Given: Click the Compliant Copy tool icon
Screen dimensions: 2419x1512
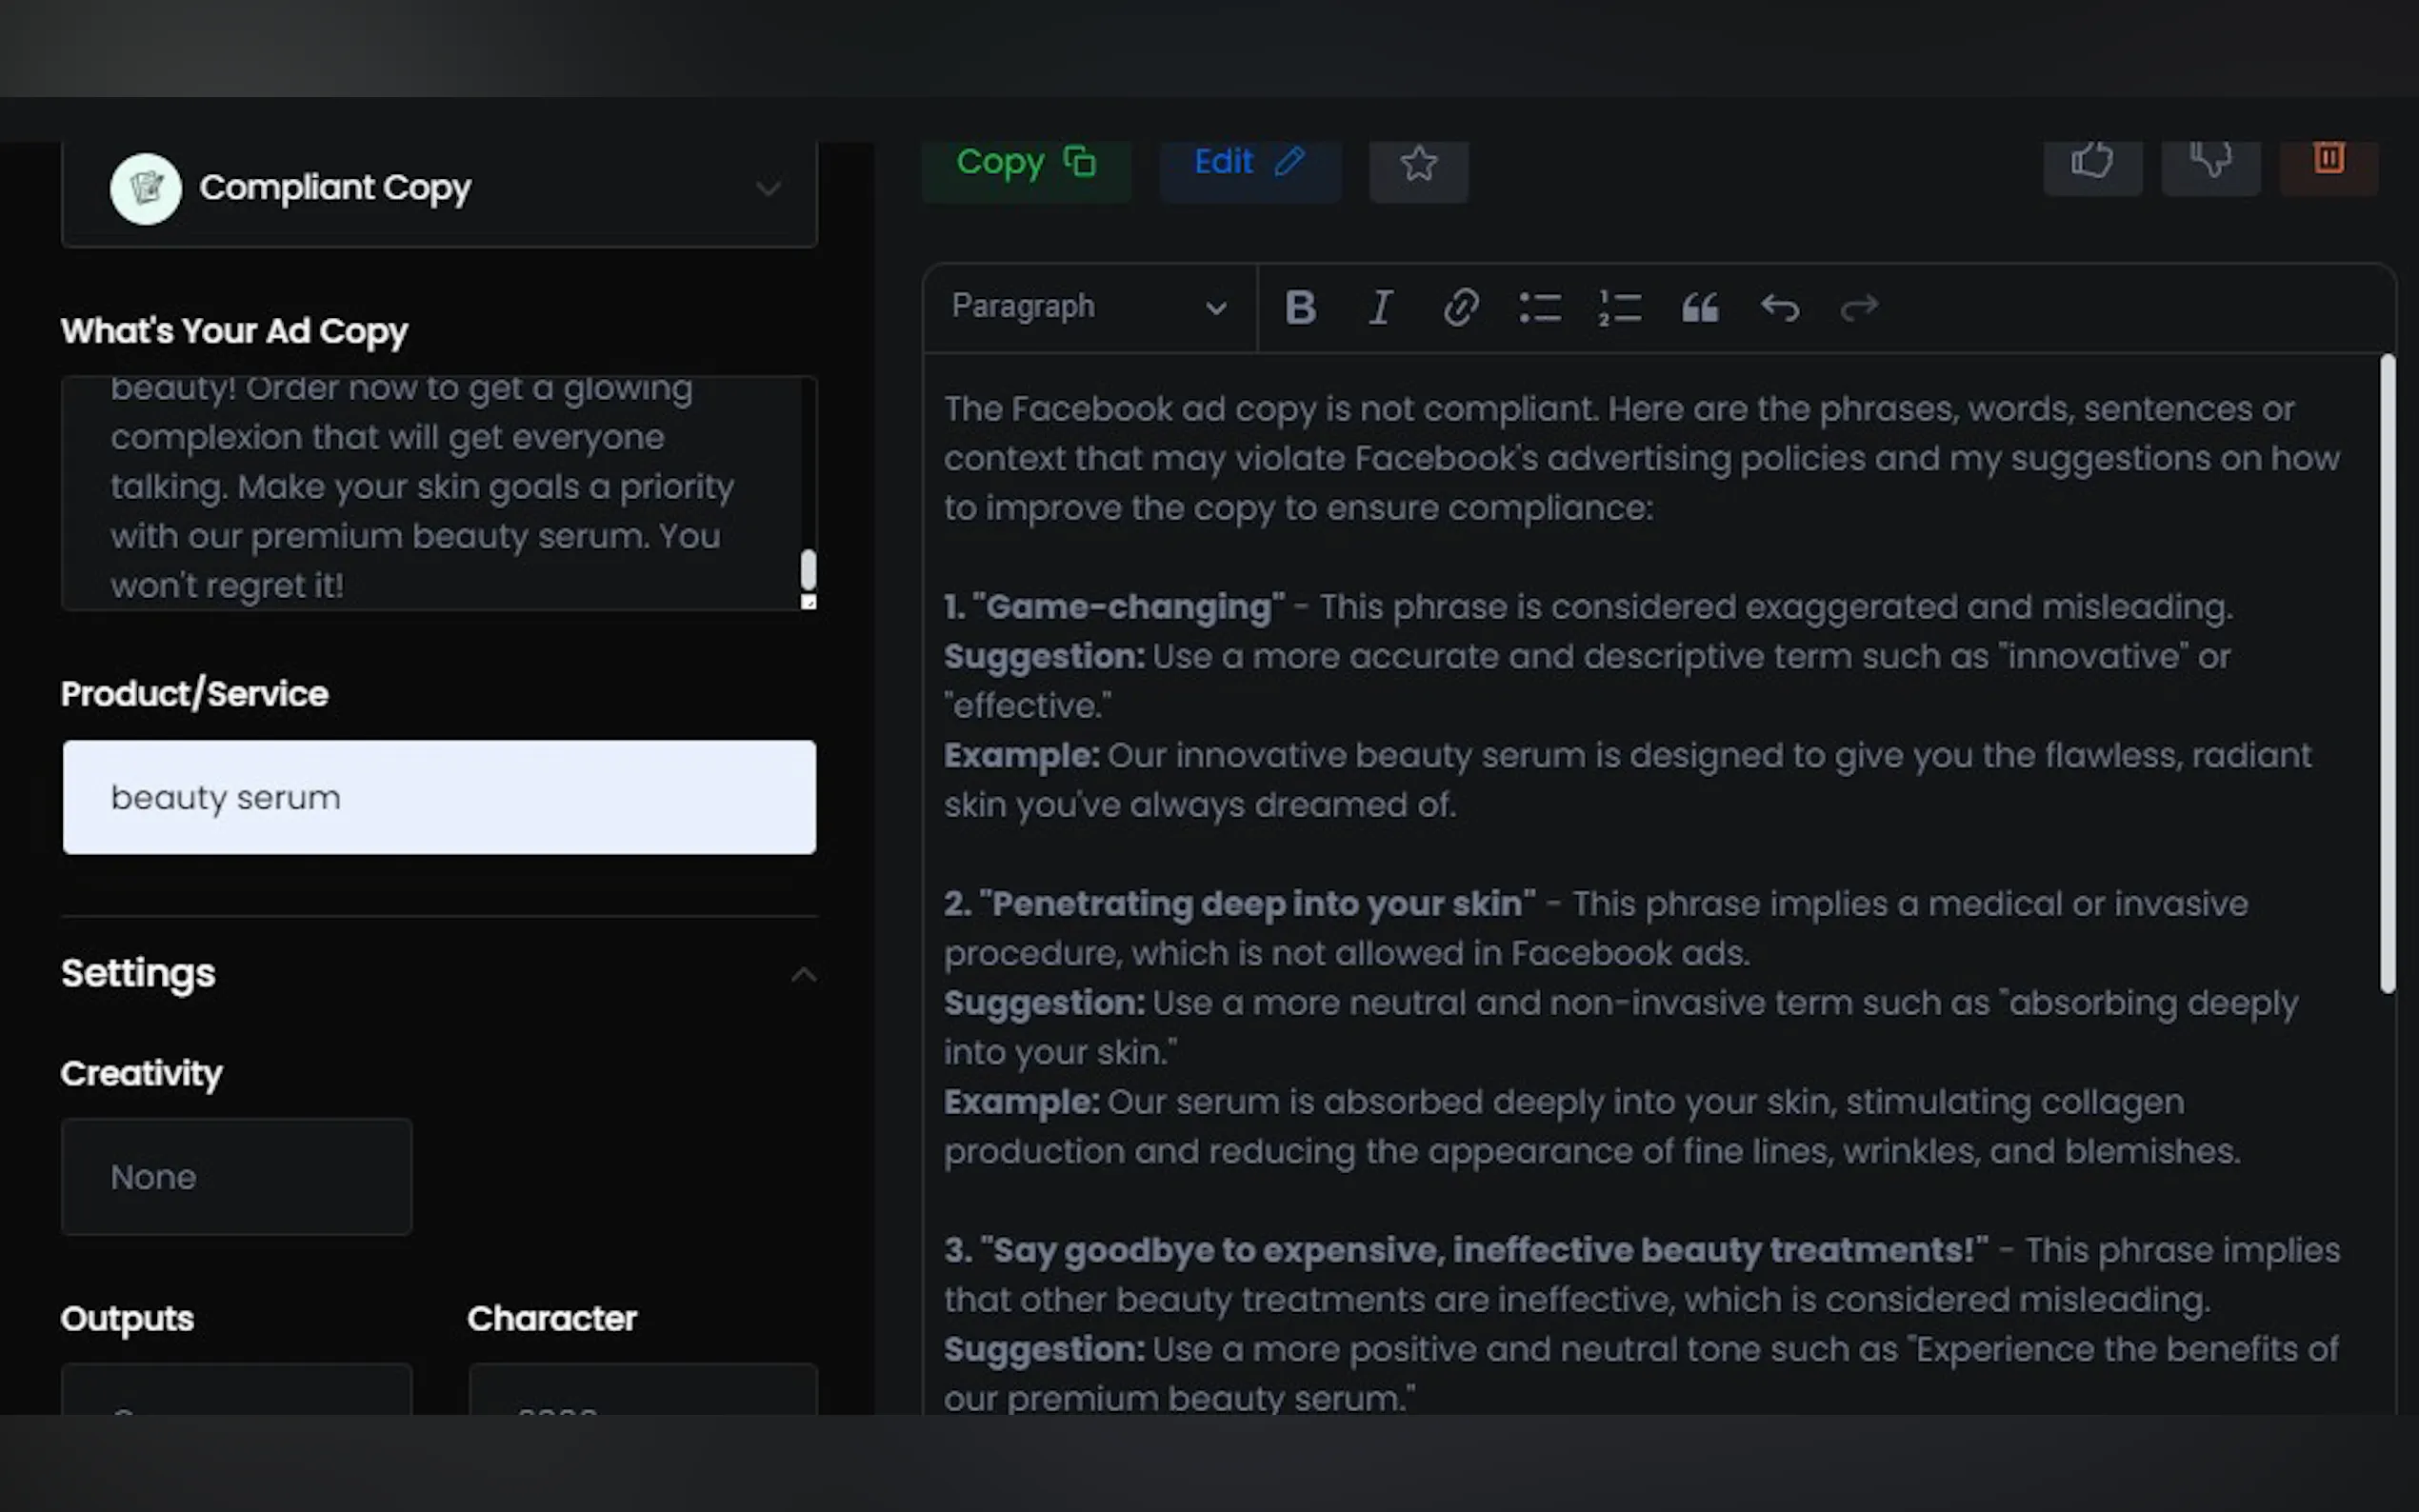Looking at the screenshot, I should pos(146,188).
